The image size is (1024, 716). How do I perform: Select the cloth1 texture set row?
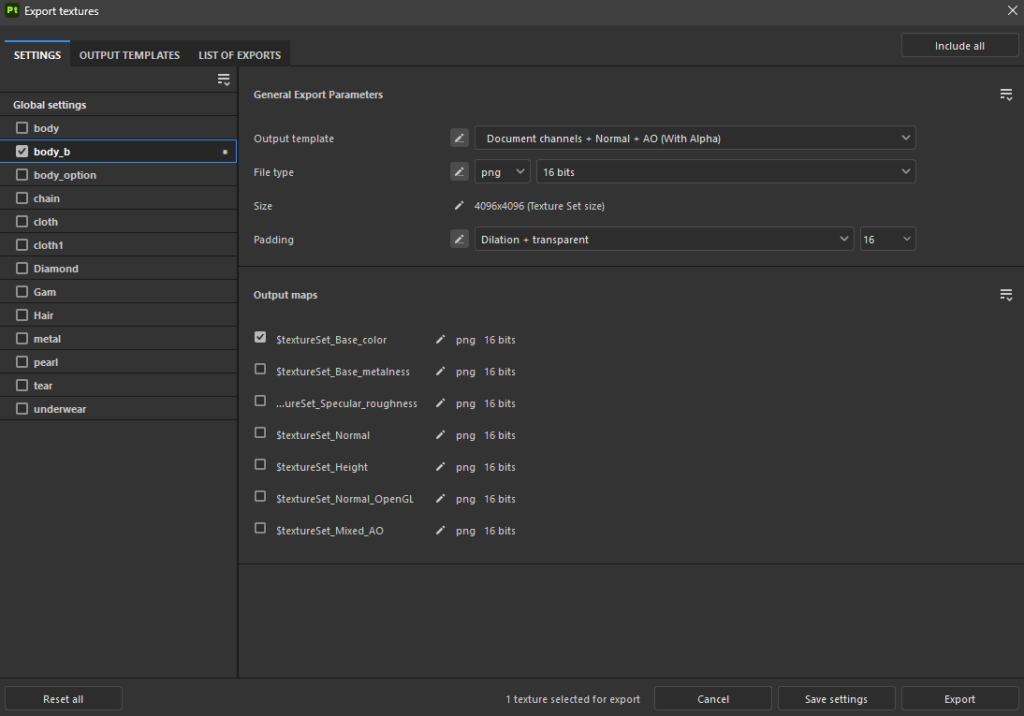[118, 245]
